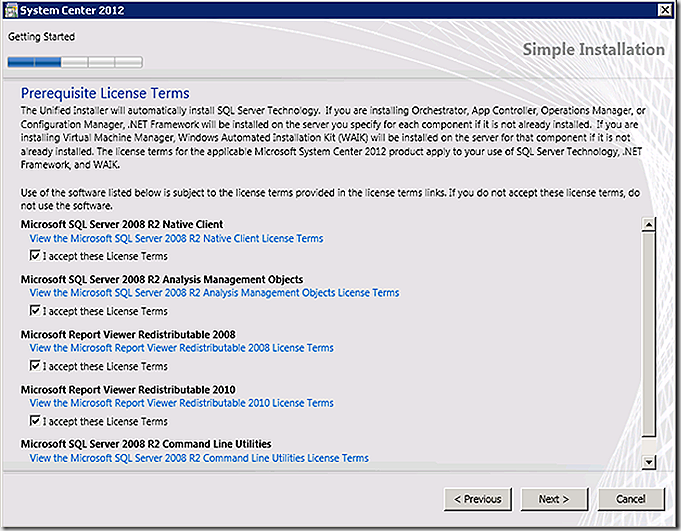Toggle Analysis Management Objects license acceptance checkbox
Screen dimensions: 681x531
click(x=35, y=310)
